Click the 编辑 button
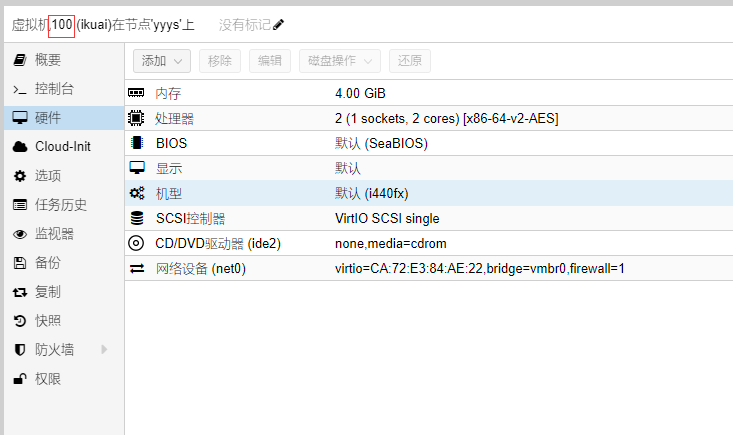733x435 pixels. point(270,61)
